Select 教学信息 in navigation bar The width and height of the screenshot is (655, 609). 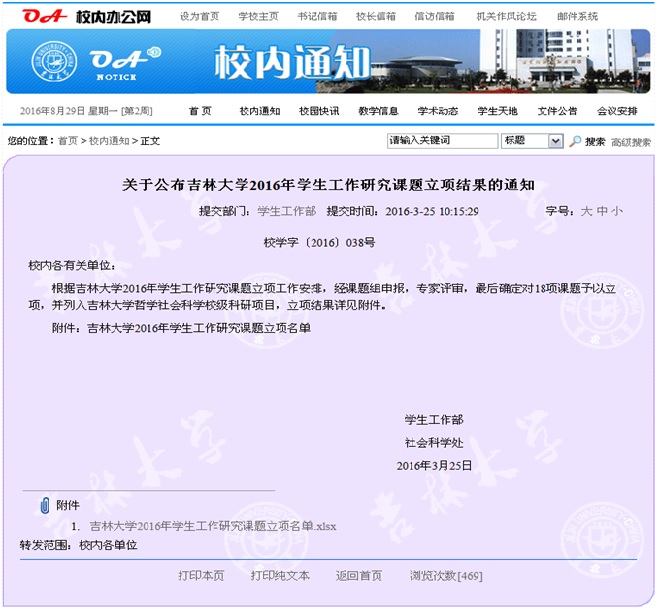[378, 111]
